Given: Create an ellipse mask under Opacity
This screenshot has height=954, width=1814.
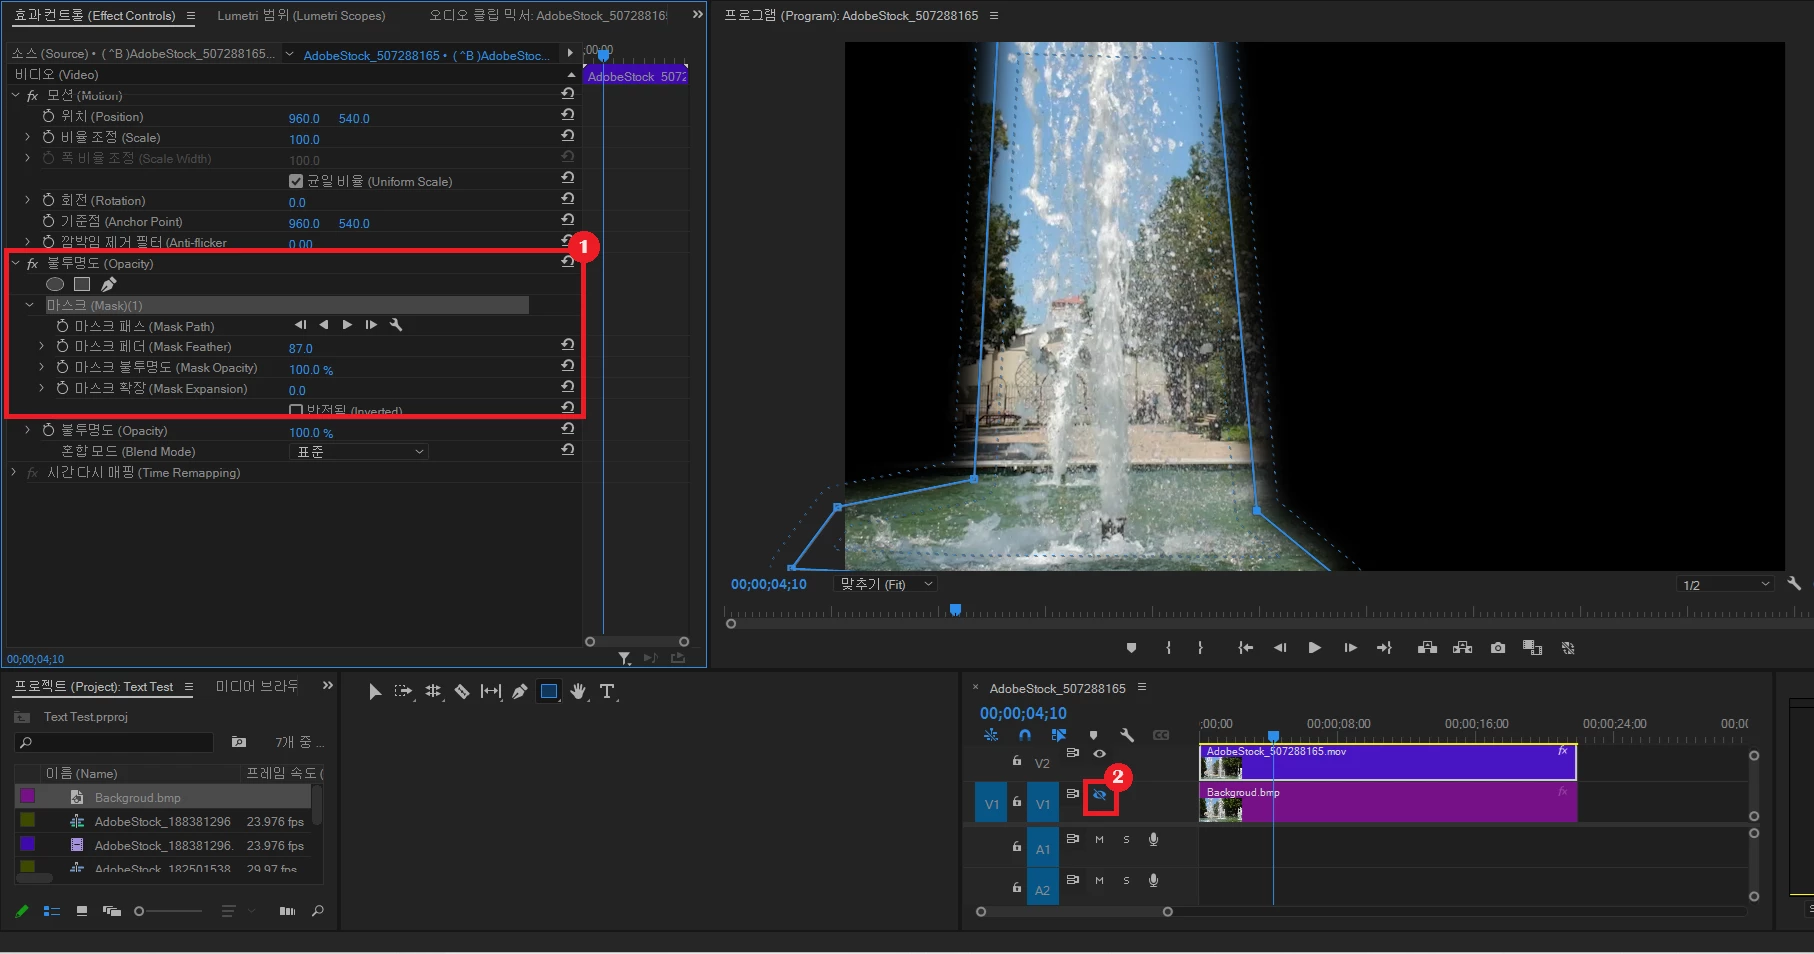Looking at the screenshot, I should pos(55,284).
